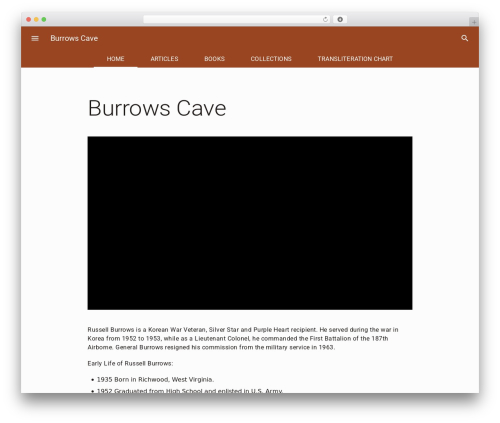Open the hamburger menu icon
This screenshot has width=500, height=423.
(35, 38)
